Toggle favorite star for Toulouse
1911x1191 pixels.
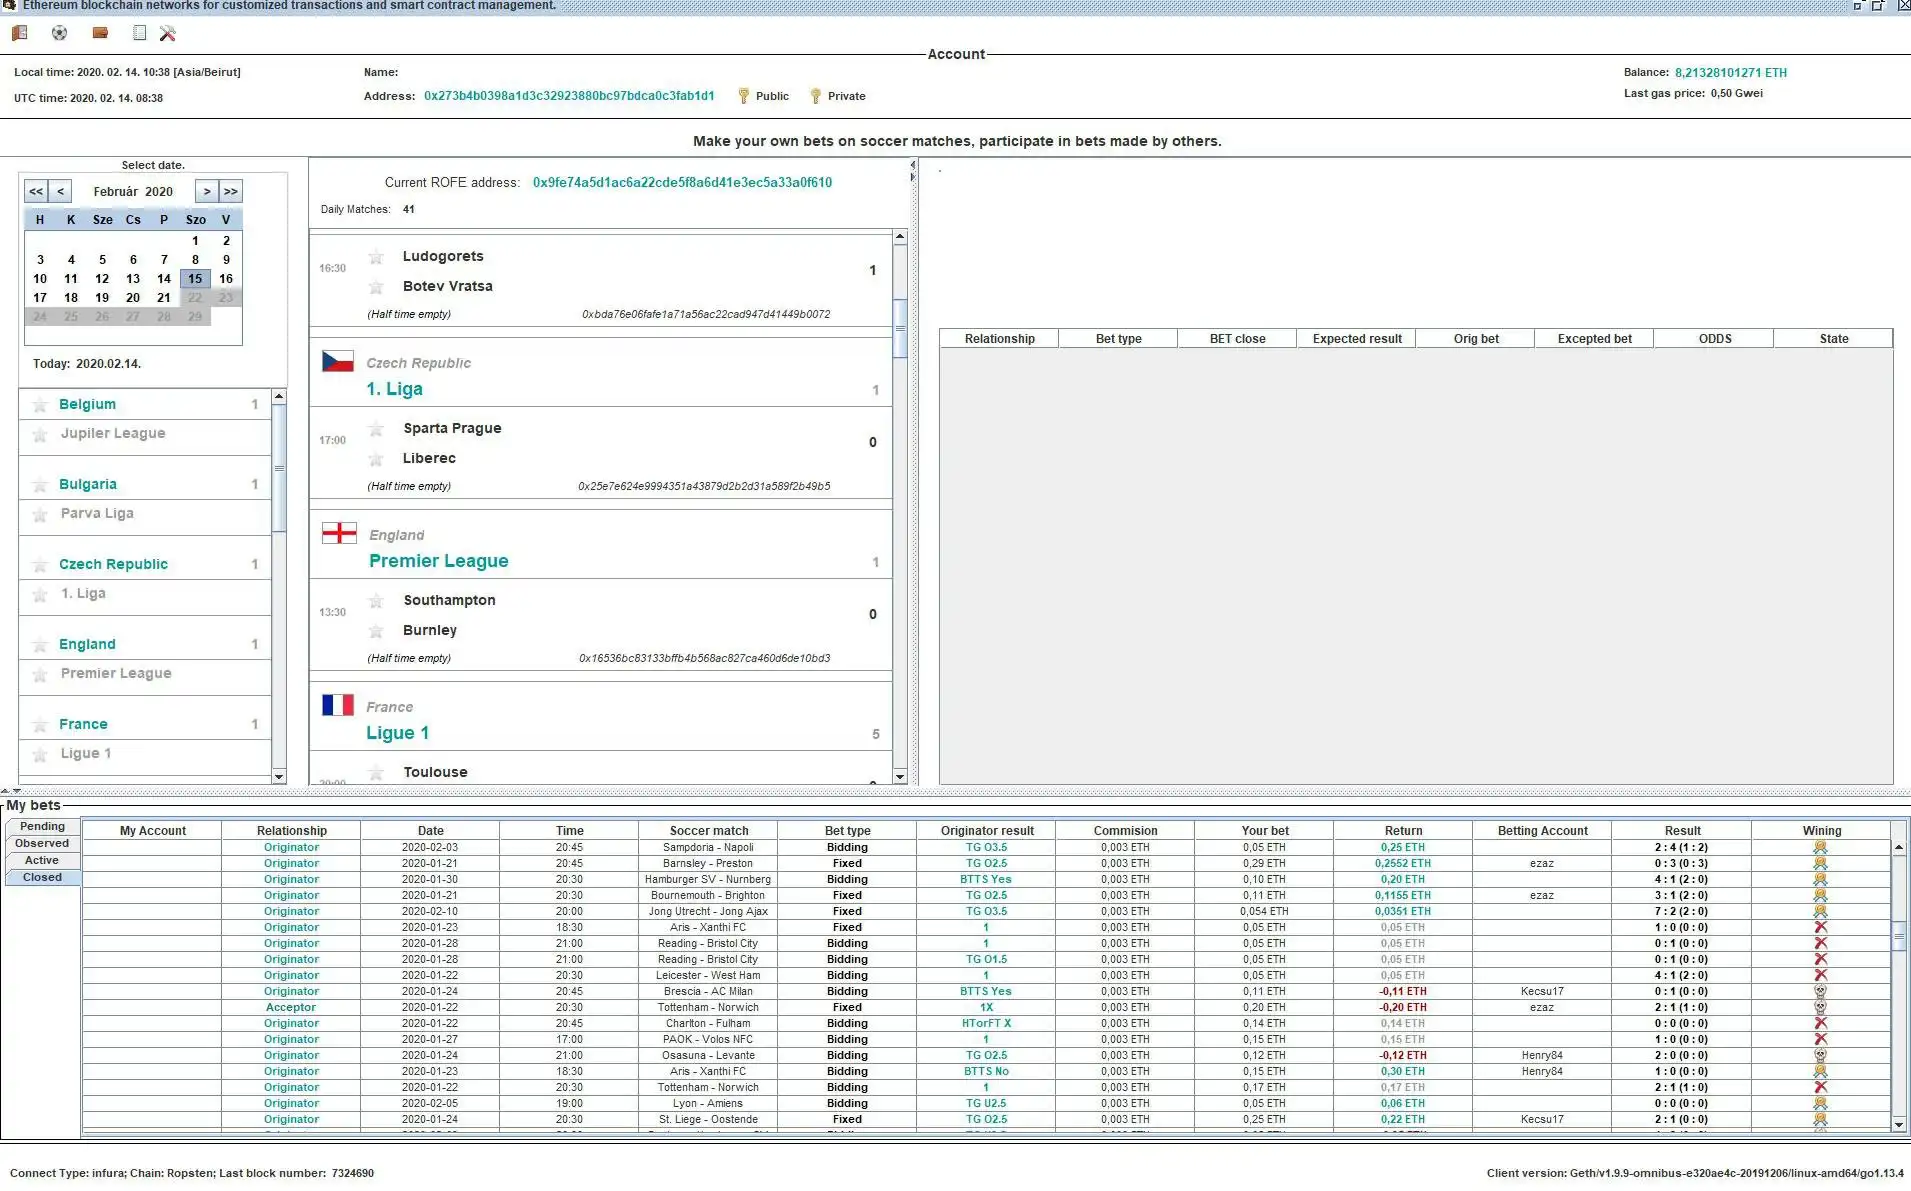click(376, 772)
